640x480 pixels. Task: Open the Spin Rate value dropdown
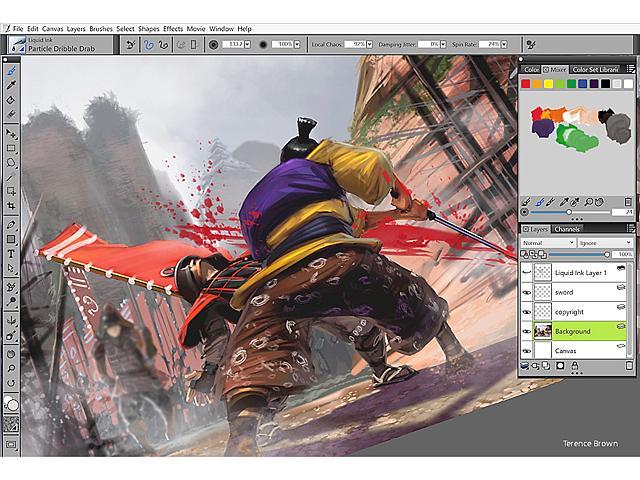click(504, 44)
